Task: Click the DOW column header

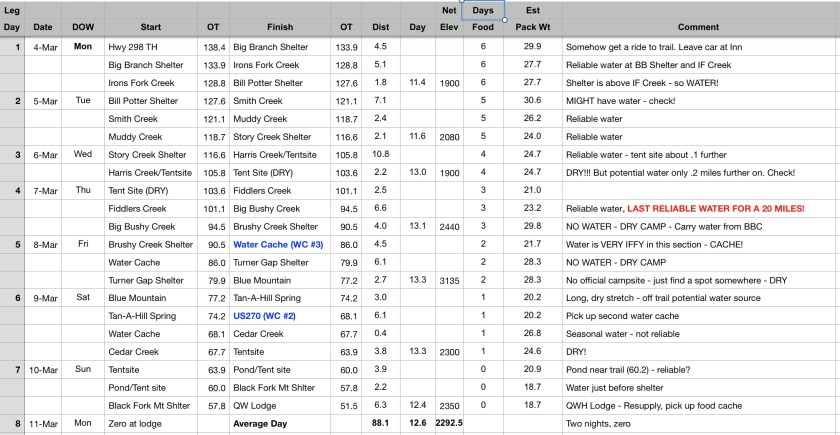Action: (85, 27)
